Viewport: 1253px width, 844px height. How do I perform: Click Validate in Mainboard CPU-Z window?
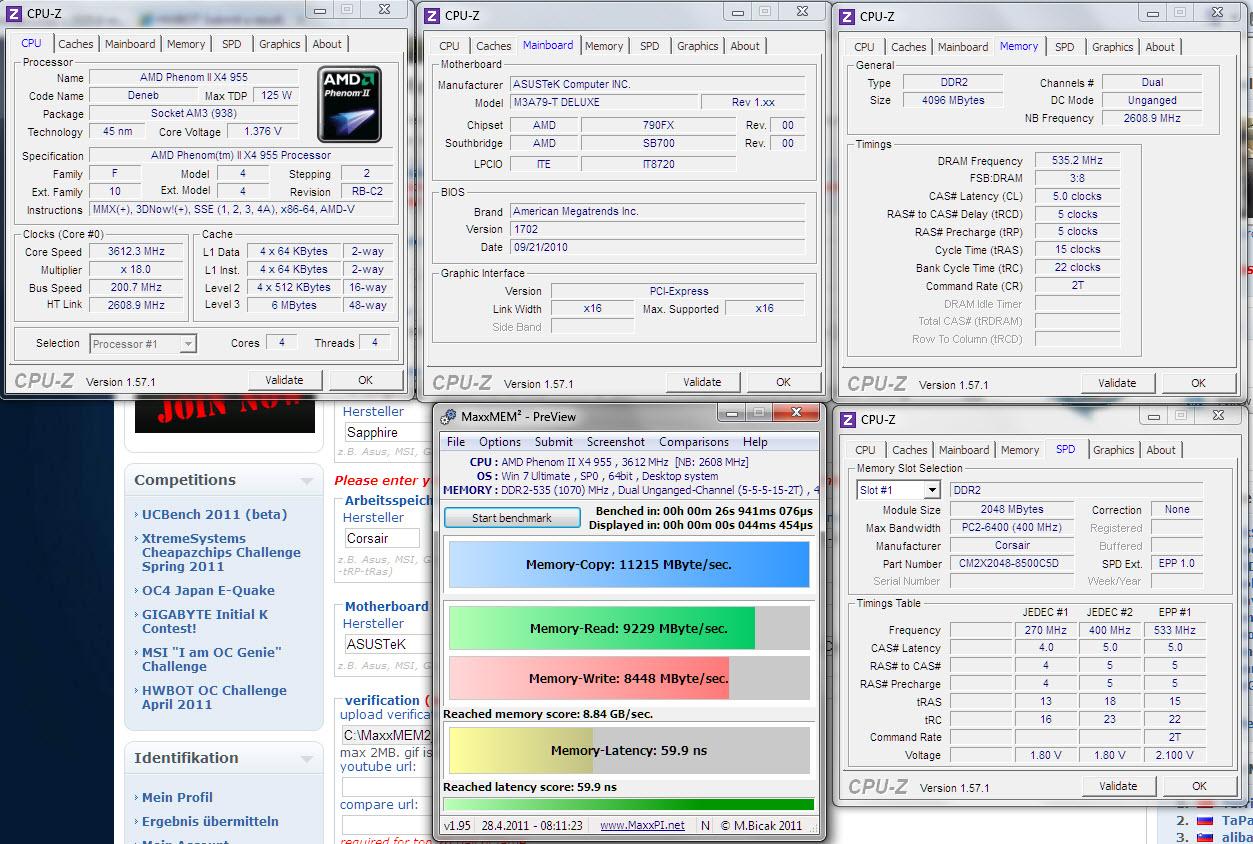[x=702, y=382]
